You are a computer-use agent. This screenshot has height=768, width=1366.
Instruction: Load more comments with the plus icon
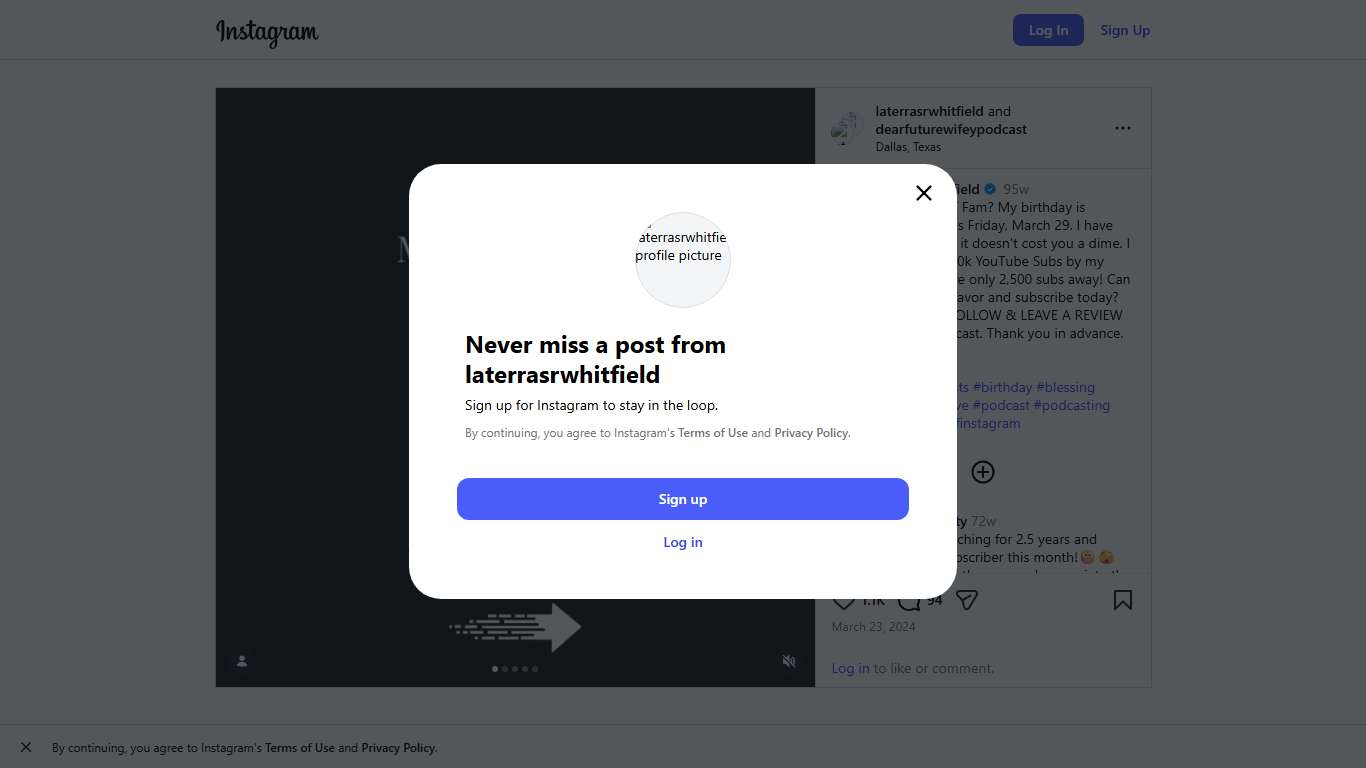pyautogui.click(x=983, y=472)
